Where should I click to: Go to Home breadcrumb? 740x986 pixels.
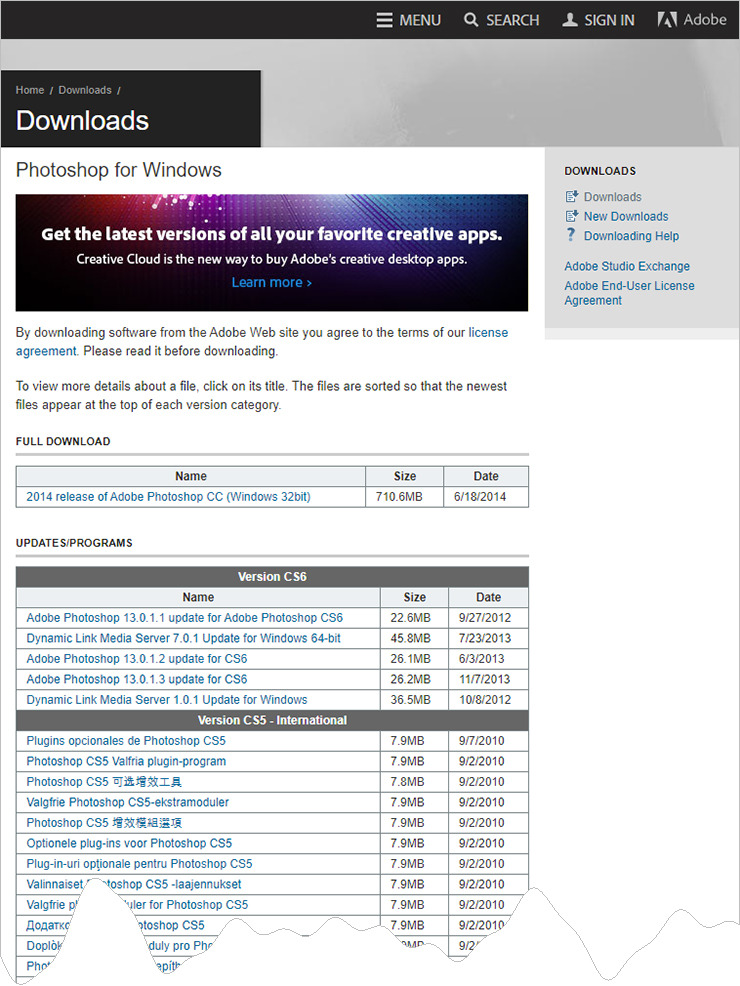tap(30, 90)
